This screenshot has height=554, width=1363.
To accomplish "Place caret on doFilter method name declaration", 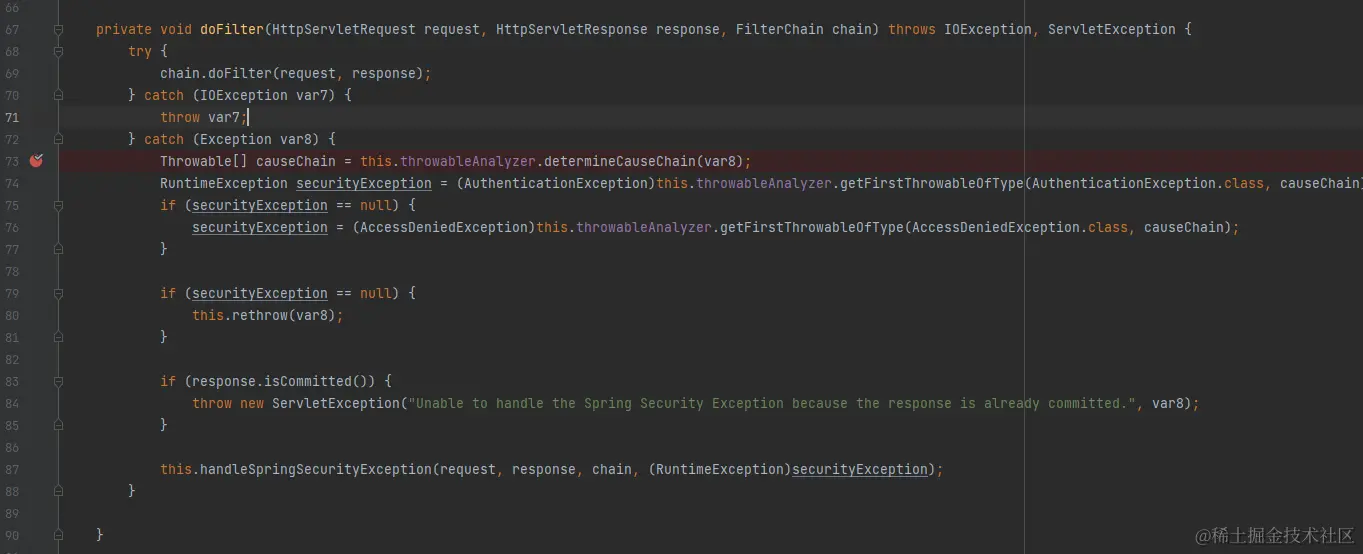I will [232, 29].
